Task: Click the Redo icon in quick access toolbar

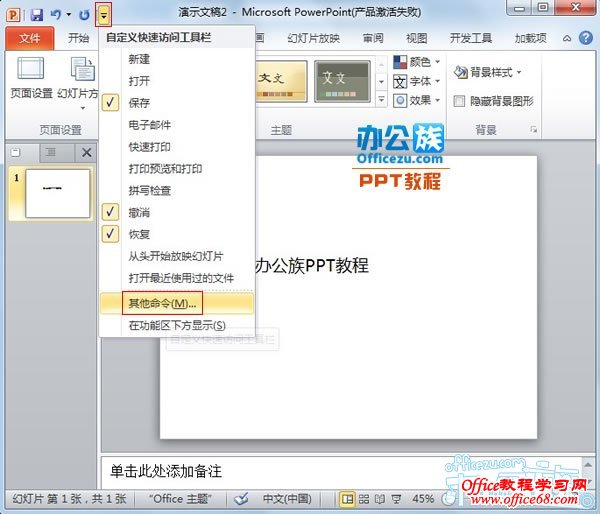Action: pyautogui.click(x=84, y=15)
